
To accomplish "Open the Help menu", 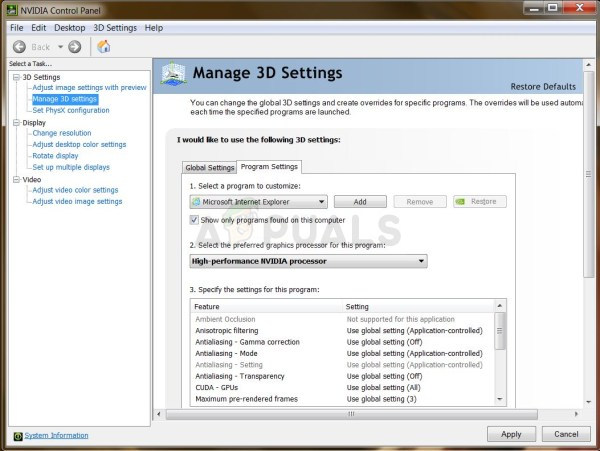I will (x=154, y=28).
